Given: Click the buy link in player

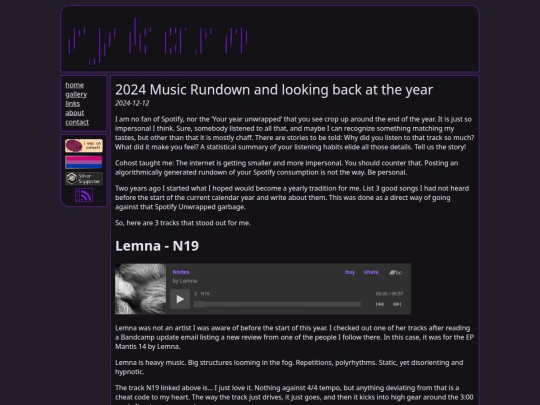Looking at the screenshot, I should click(x=350, y=272).
